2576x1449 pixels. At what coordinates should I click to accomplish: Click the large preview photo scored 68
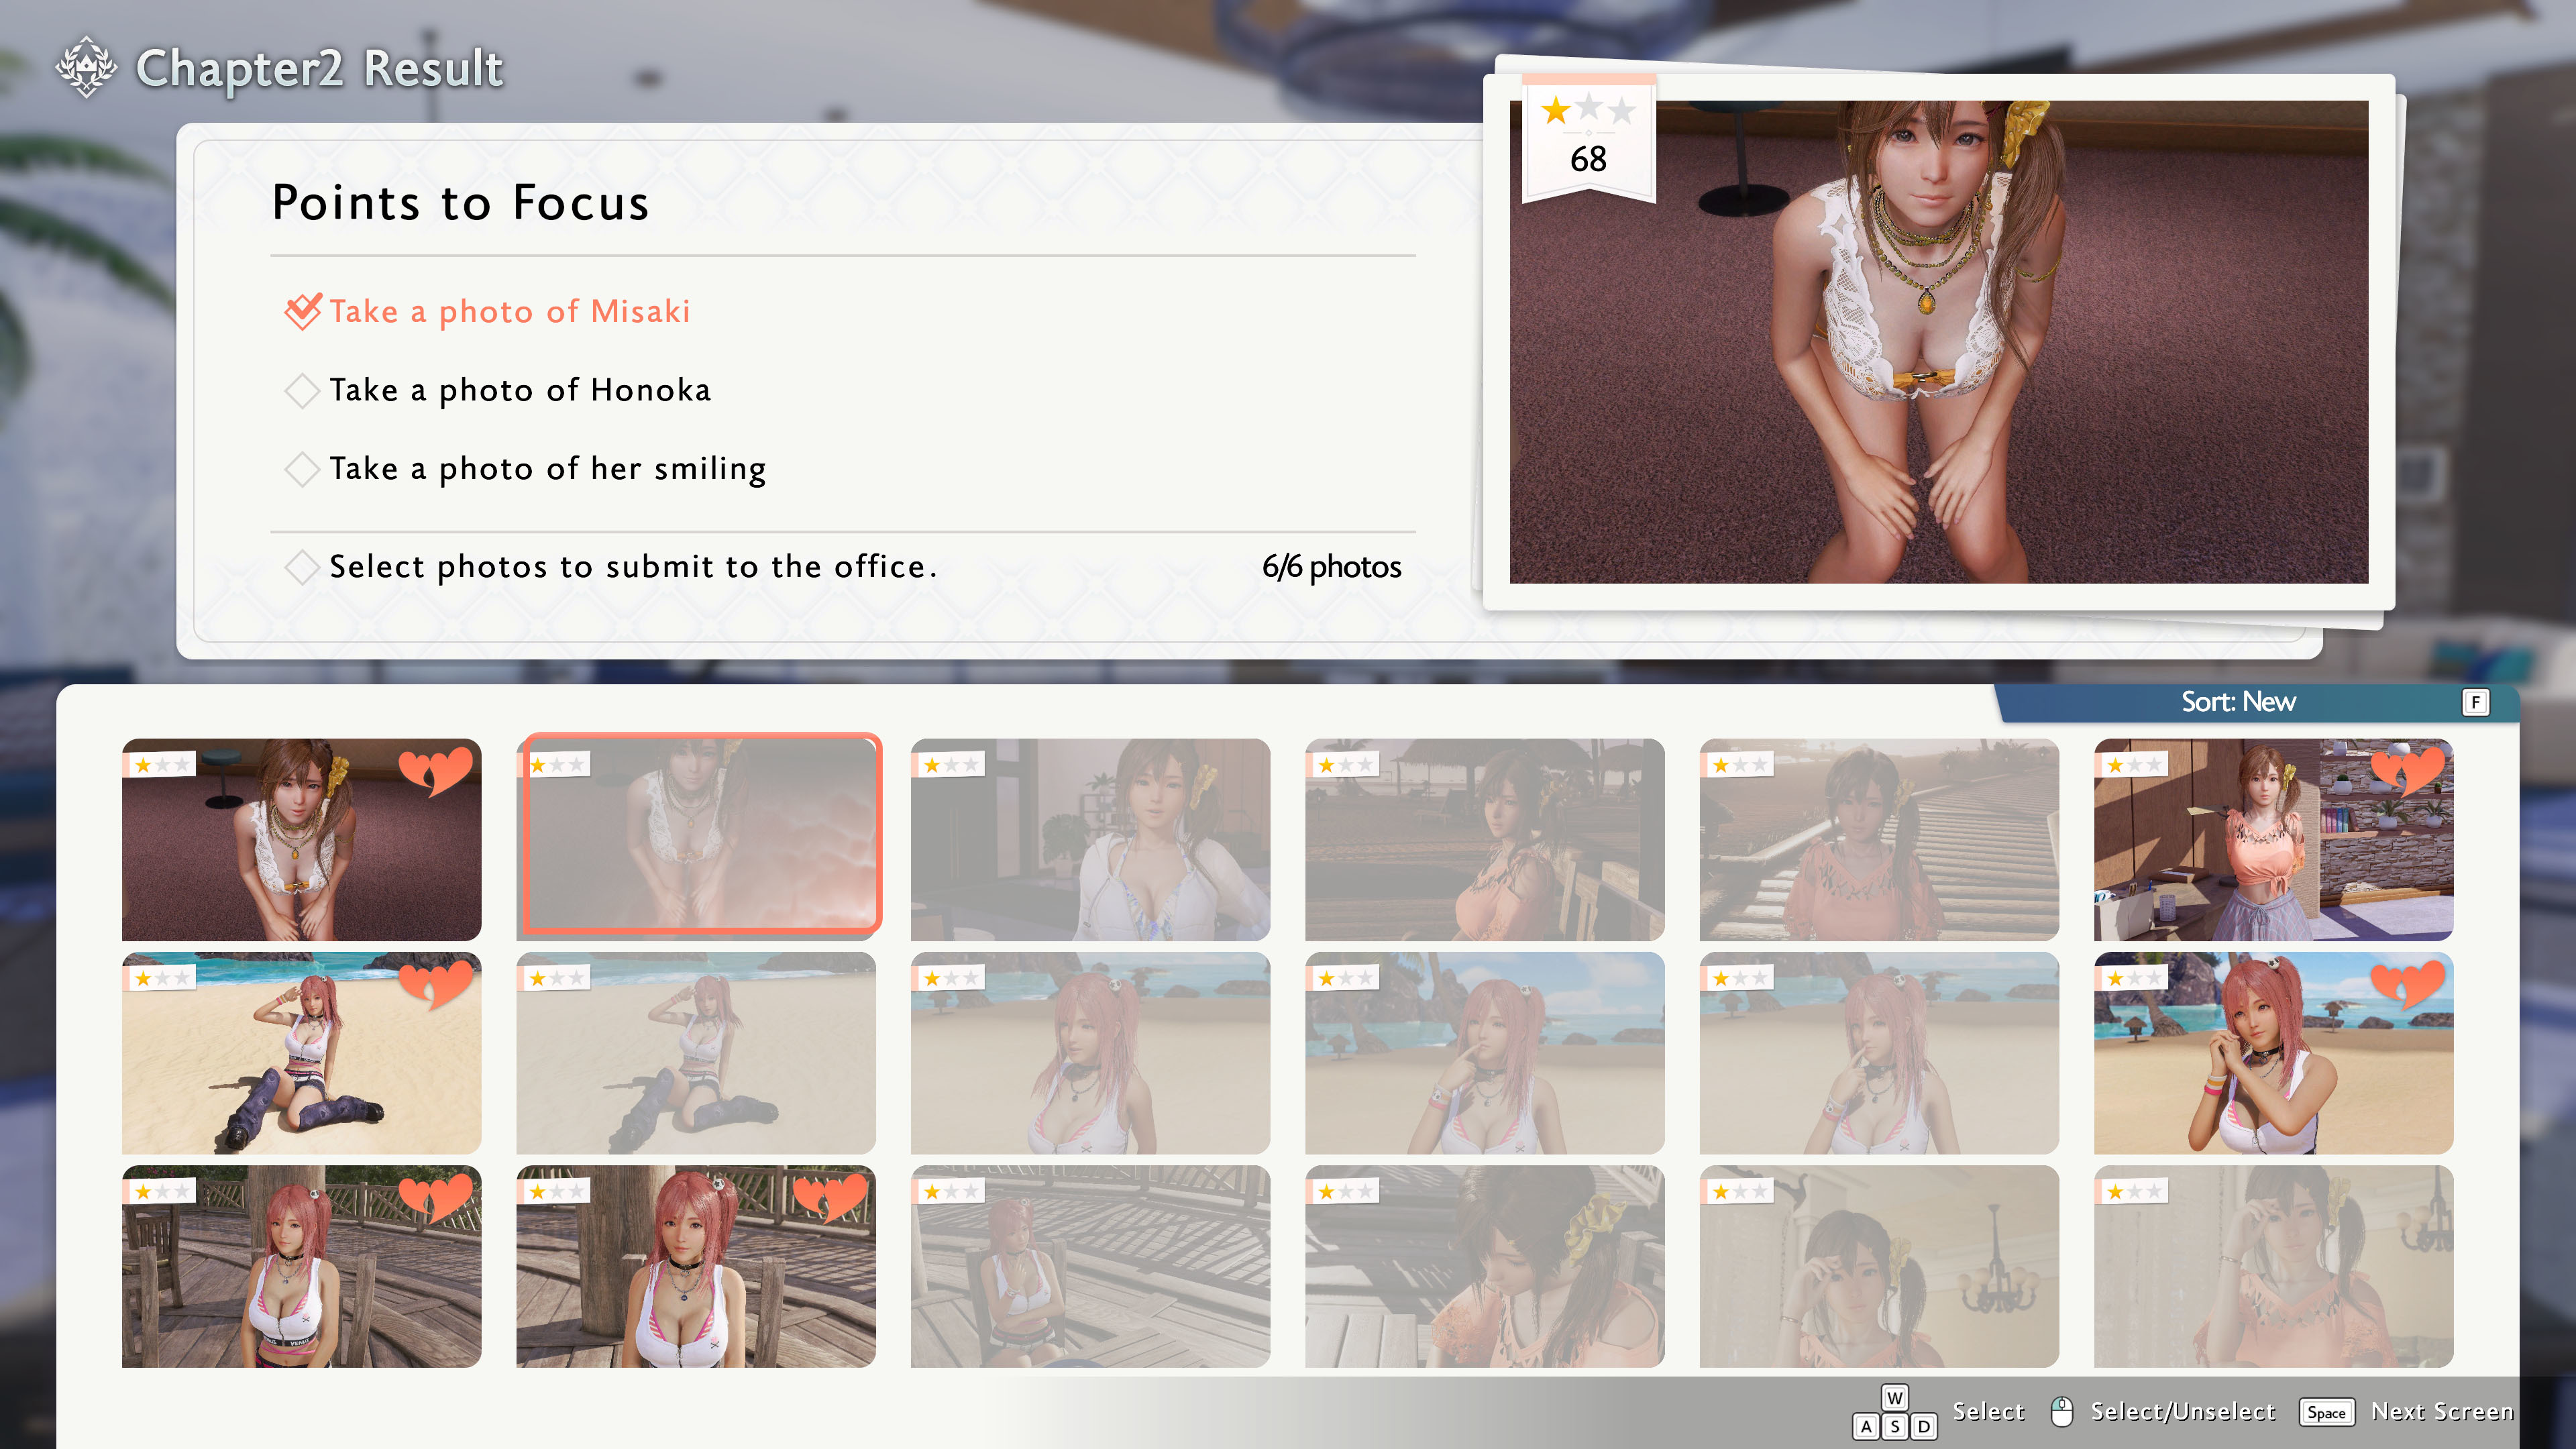pos(1939,342)
